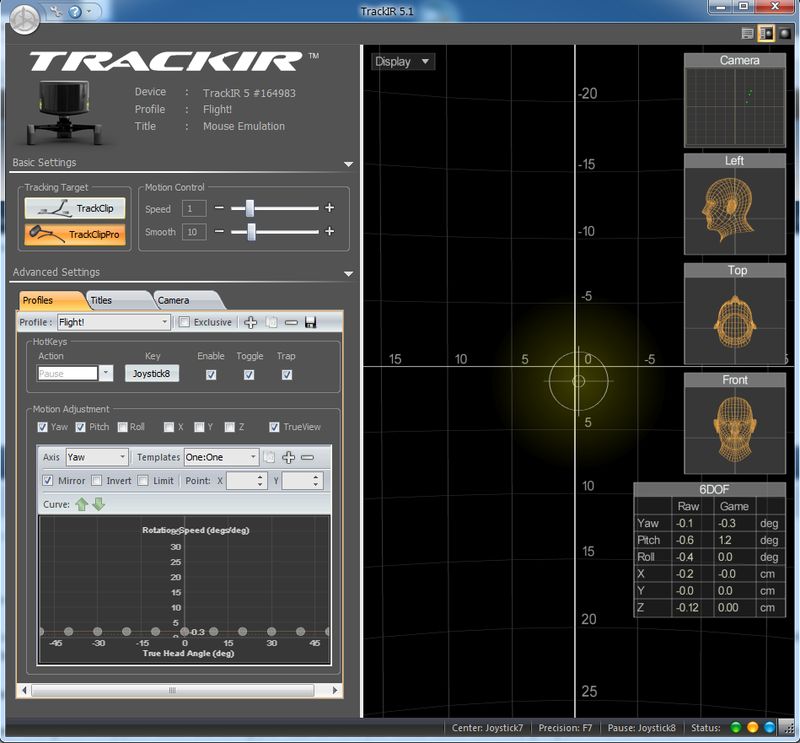This screenshot has height=743, width=800.
Task: Check the Limit curve option
Action: pos(143,481)
